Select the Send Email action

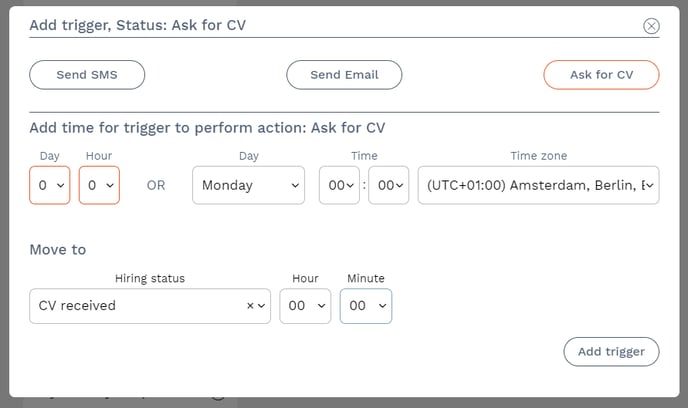(344, 75)
